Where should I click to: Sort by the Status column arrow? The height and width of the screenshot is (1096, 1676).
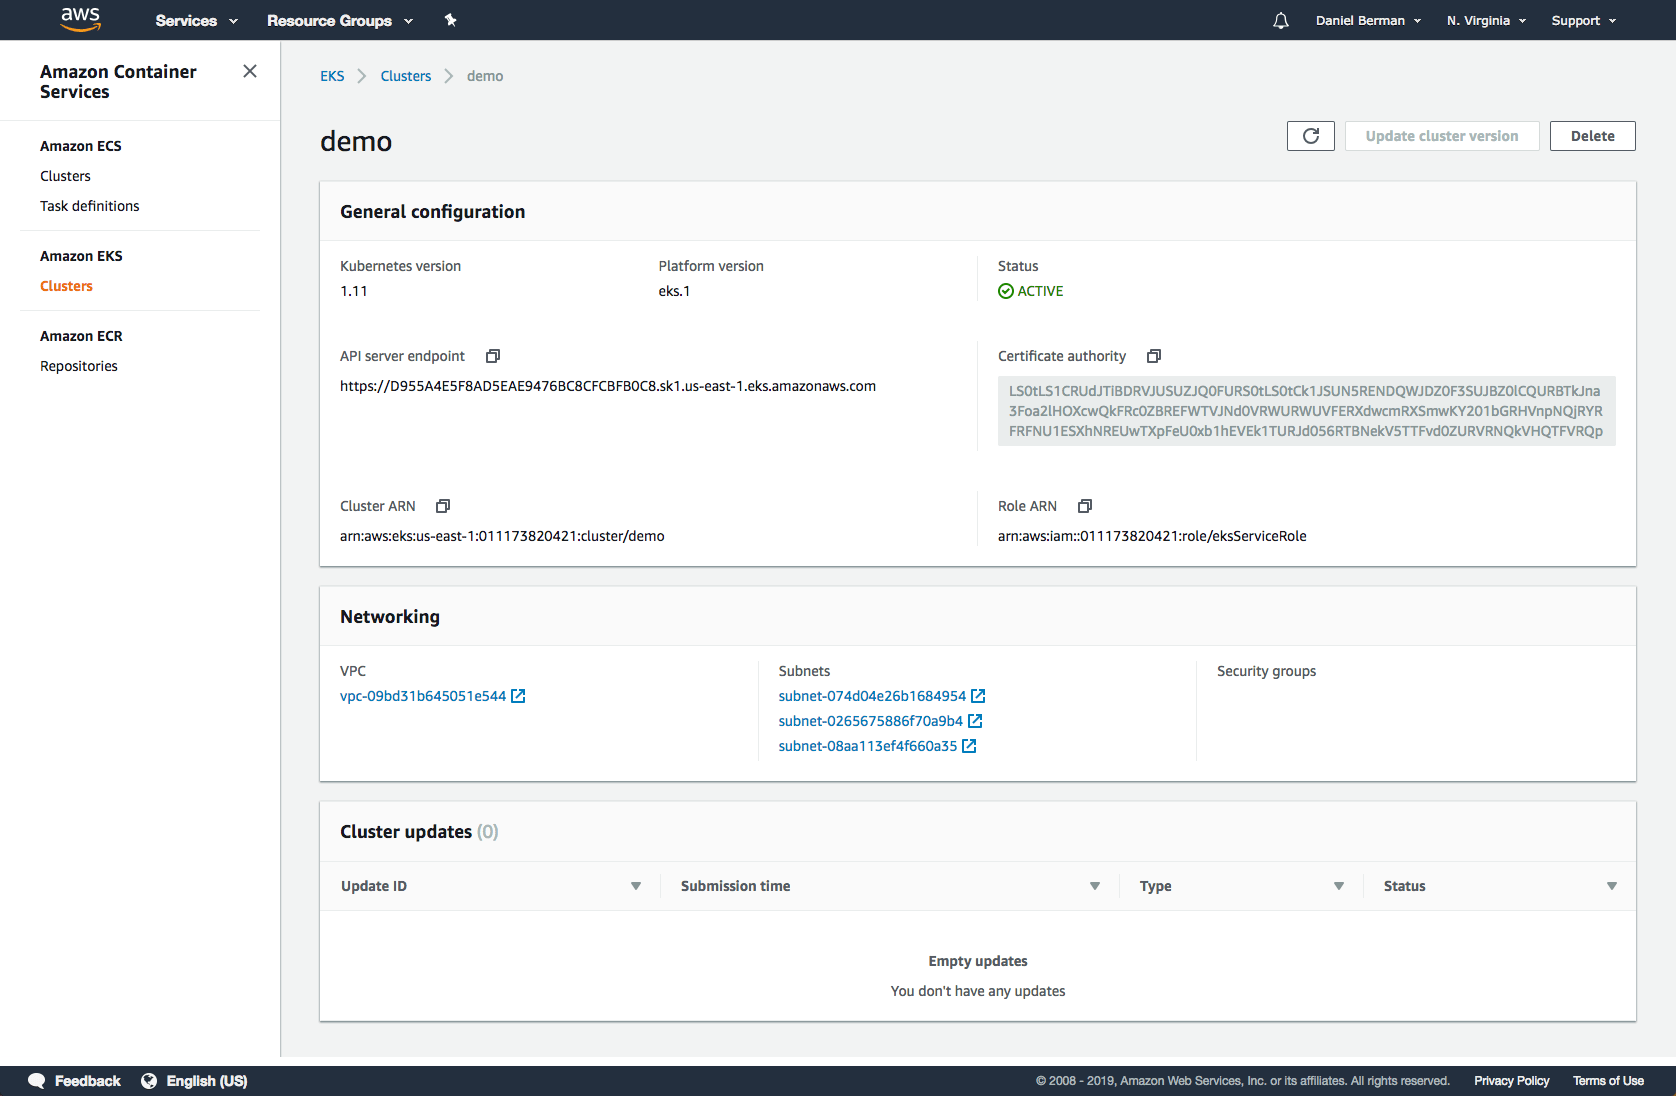pos(1612,886)
